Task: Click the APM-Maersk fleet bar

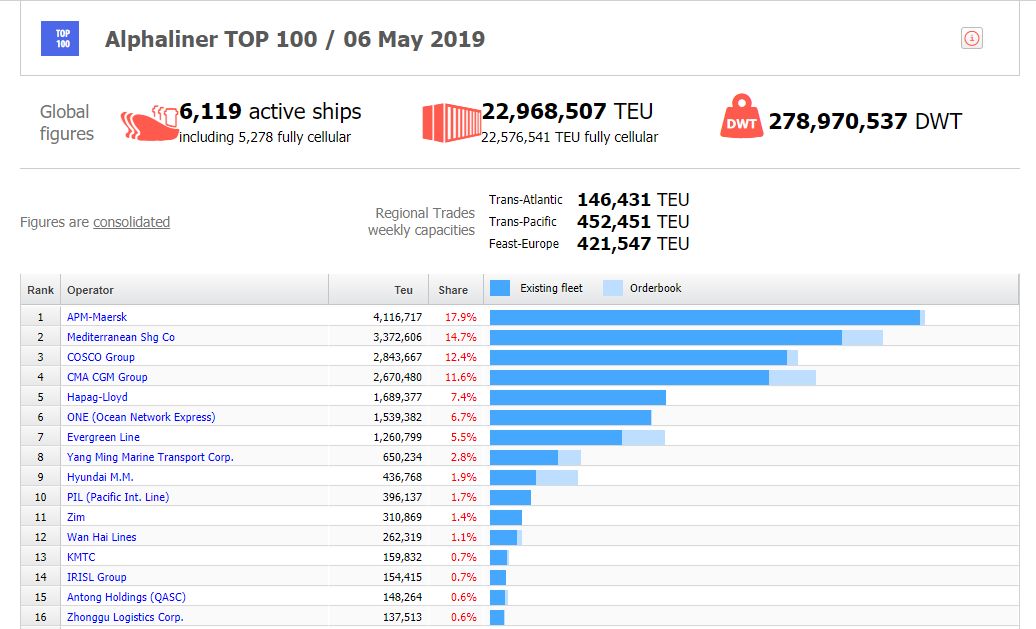Action: tap(704, 317)
